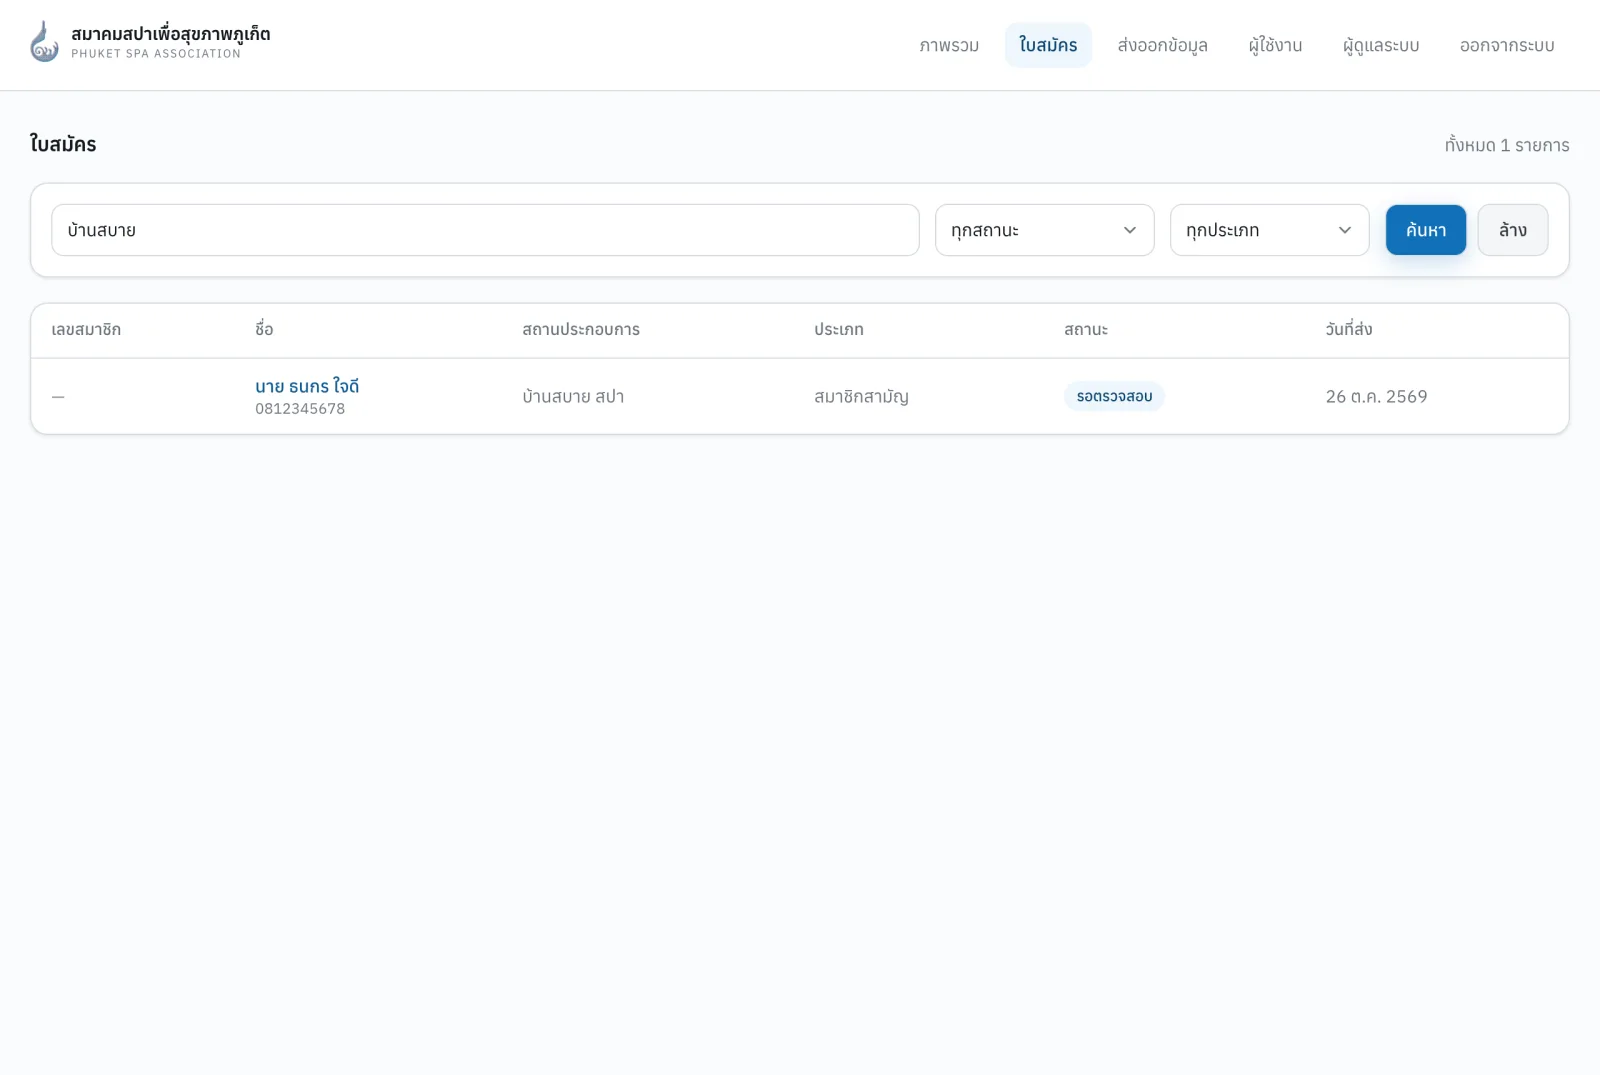Click ออกจากระบบ to log out
1600x1075 pixels.
click(x=1507, y=45)
